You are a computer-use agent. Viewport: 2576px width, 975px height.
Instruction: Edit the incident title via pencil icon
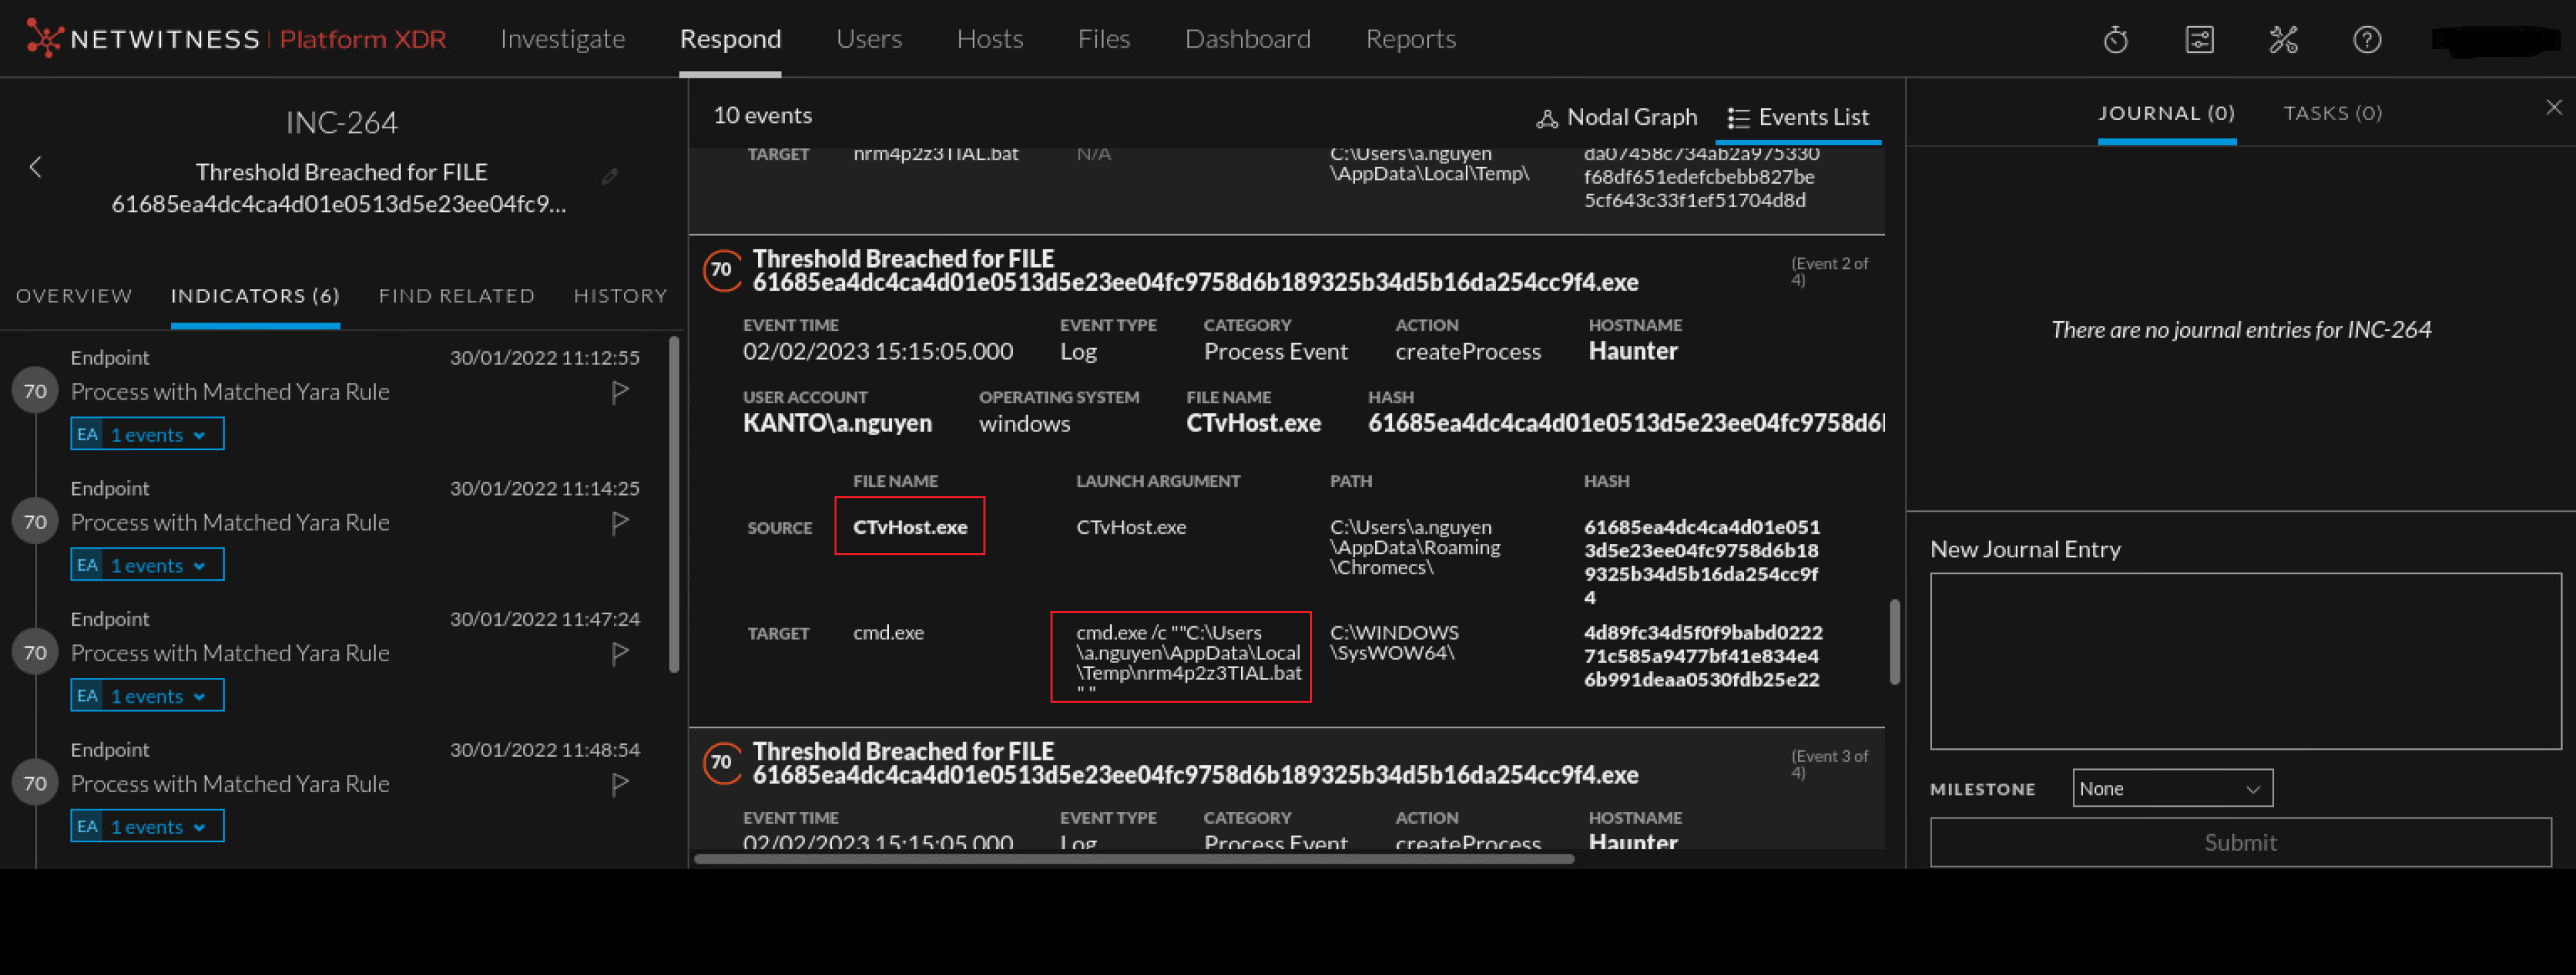[610, 176]
